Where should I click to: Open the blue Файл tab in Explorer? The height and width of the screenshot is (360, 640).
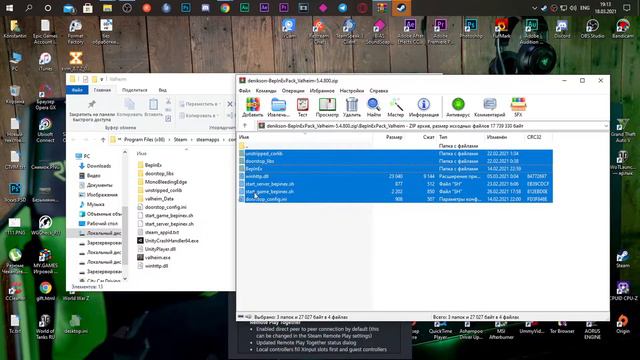[77, 90]
